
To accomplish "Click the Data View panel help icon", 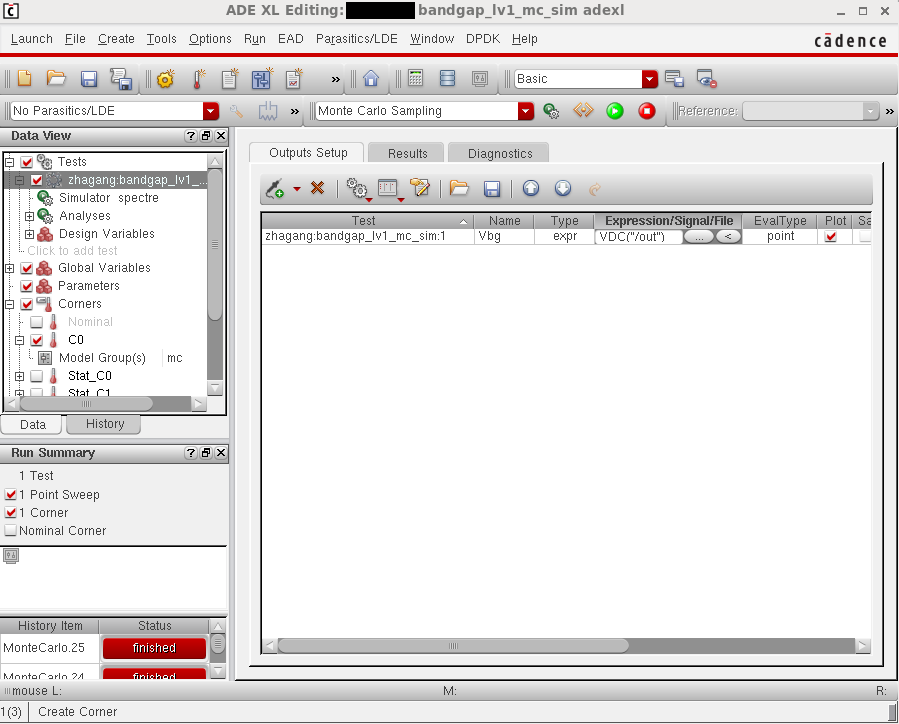I will [191, 136].
